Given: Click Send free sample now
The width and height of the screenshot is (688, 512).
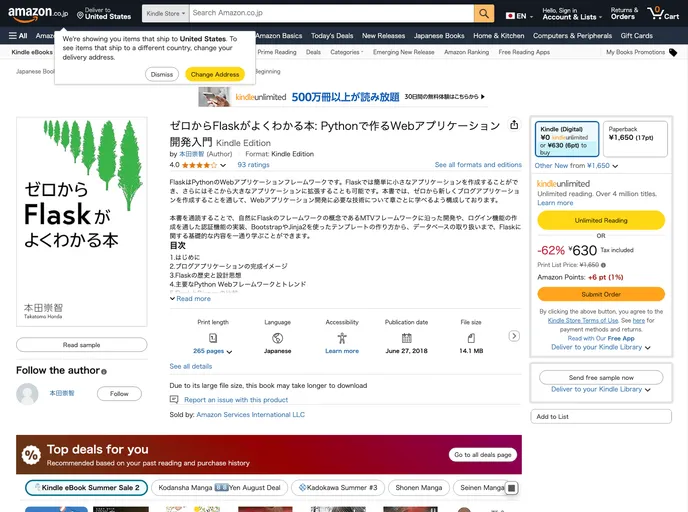Looking at the screenshot, I should tap(601, 377).
